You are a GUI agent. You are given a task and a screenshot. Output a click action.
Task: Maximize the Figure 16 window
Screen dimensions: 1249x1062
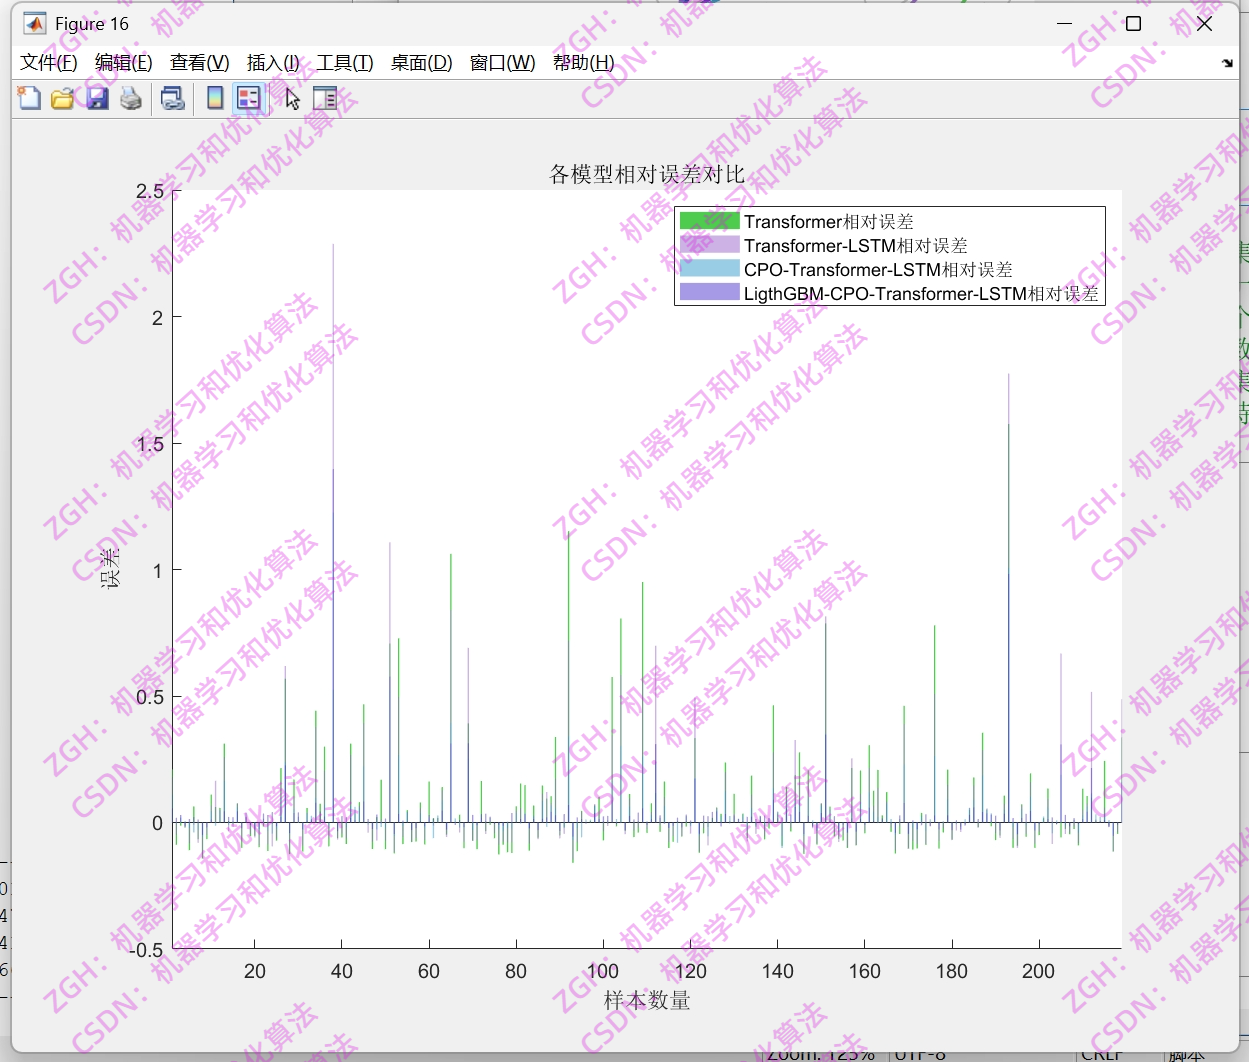[1133, 24]
